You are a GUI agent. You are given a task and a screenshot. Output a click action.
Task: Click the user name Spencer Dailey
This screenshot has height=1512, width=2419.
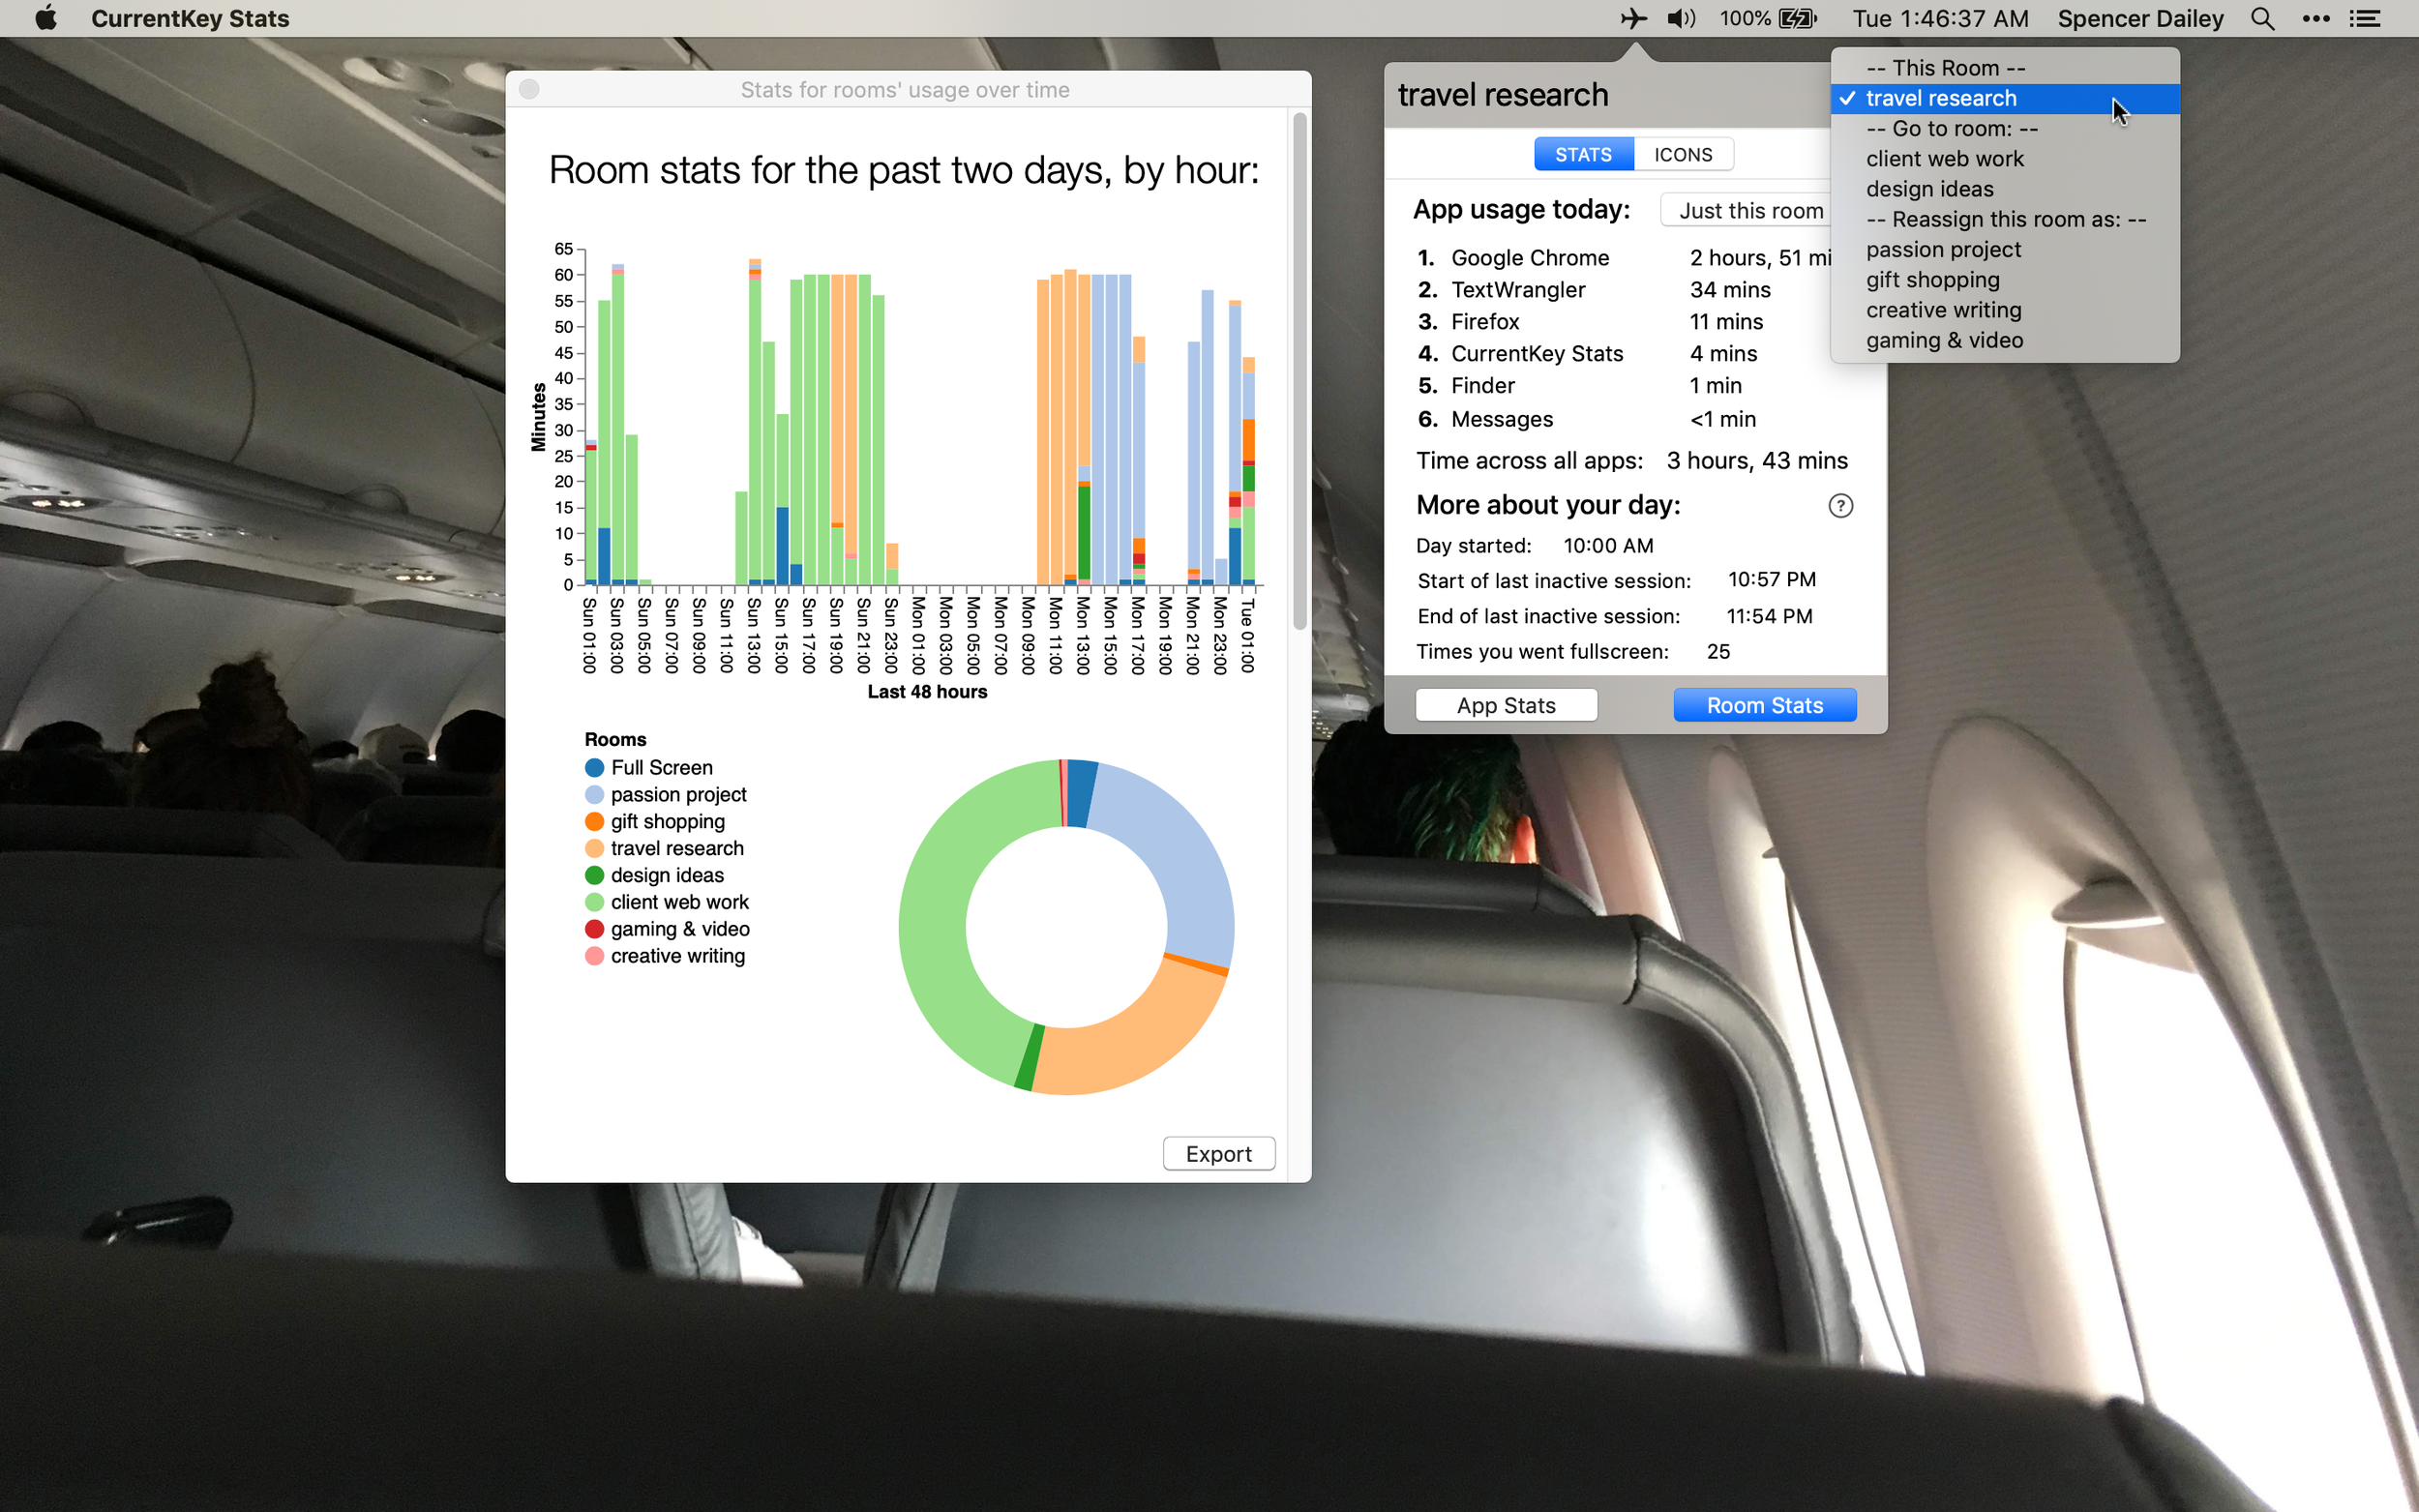[2140, 18]
